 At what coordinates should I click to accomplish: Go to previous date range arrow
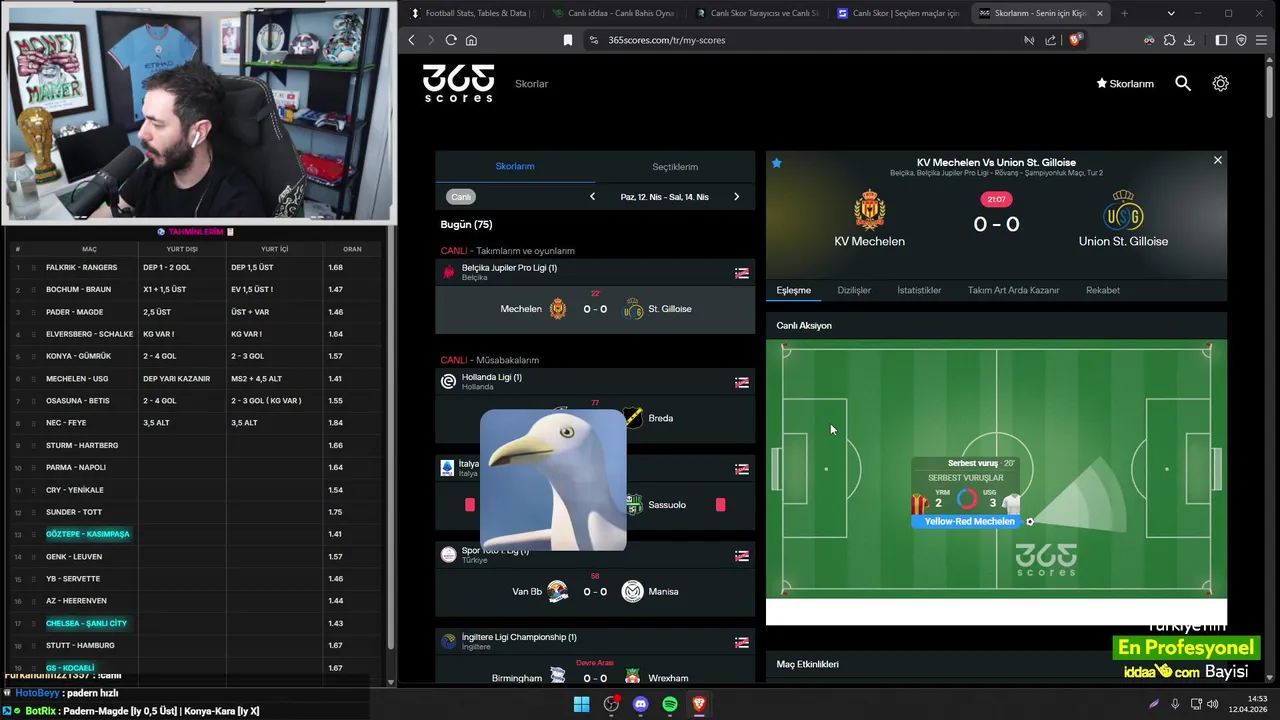coord(592,197)
